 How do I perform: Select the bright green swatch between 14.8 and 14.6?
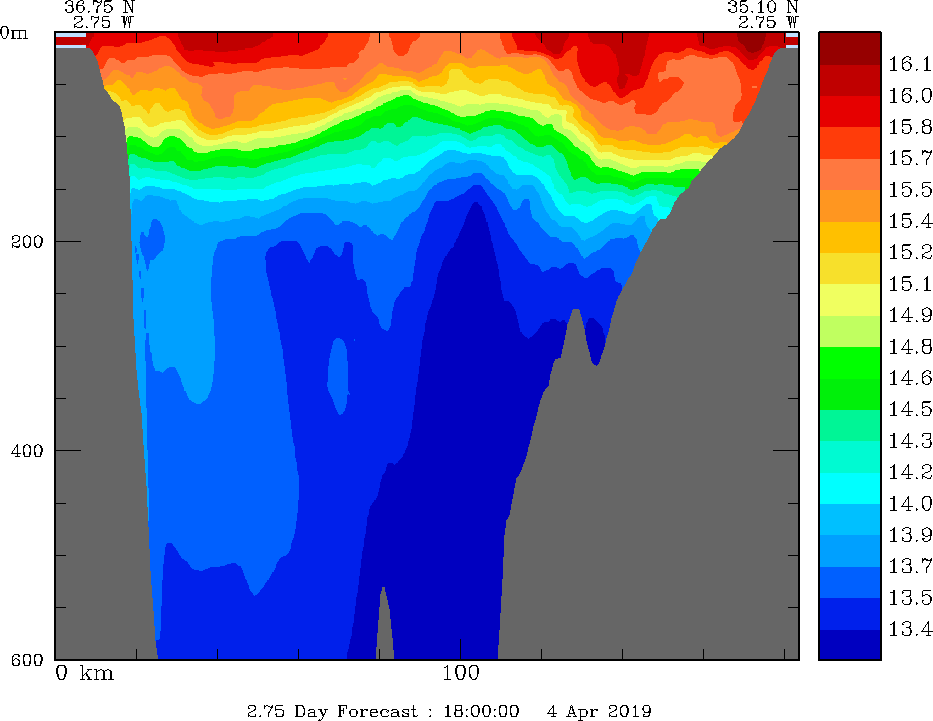pos(850,362)
